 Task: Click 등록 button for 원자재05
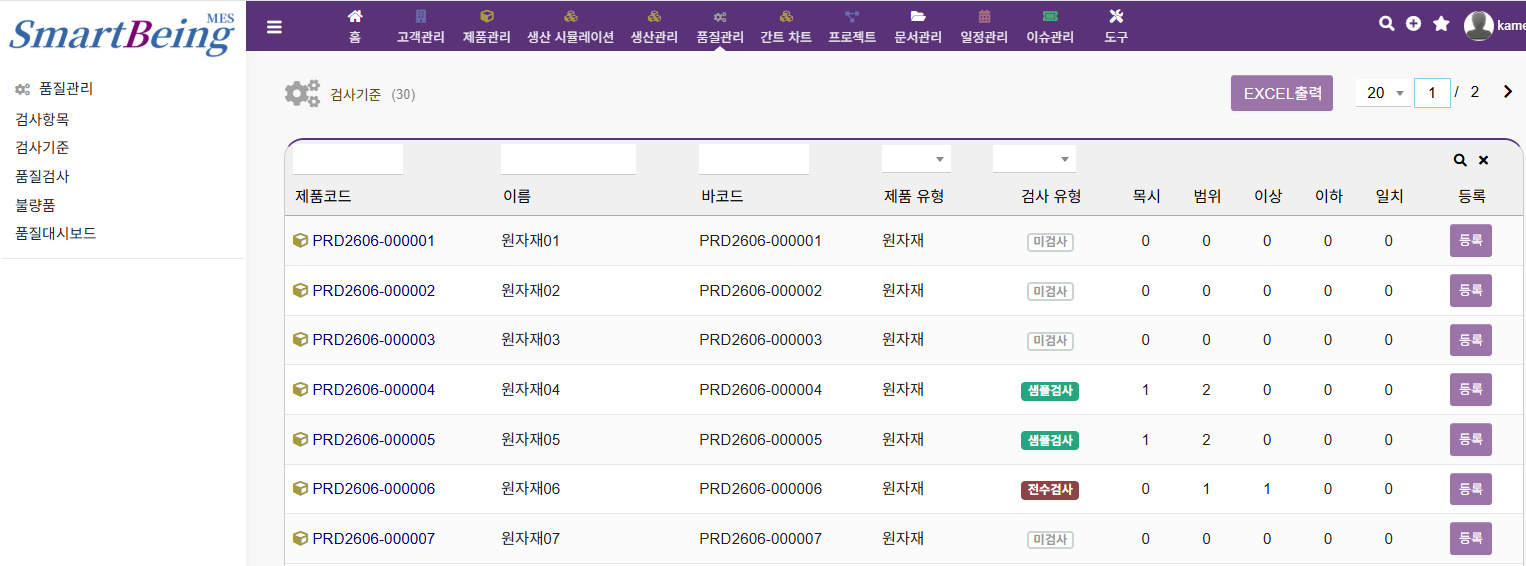(1471, 440)
